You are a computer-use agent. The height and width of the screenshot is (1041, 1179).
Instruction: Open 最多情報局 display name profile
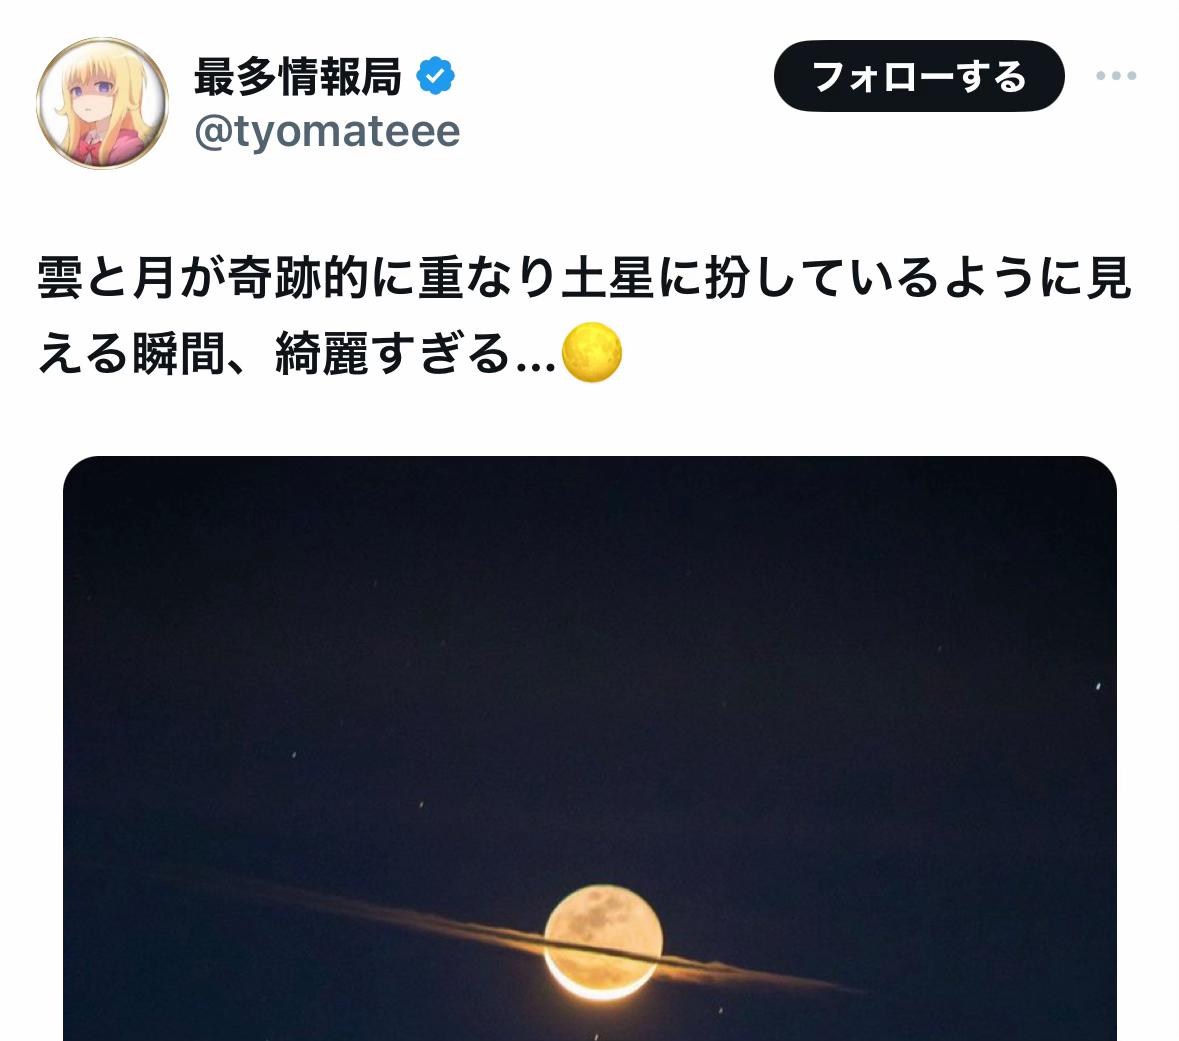(298, 76)
